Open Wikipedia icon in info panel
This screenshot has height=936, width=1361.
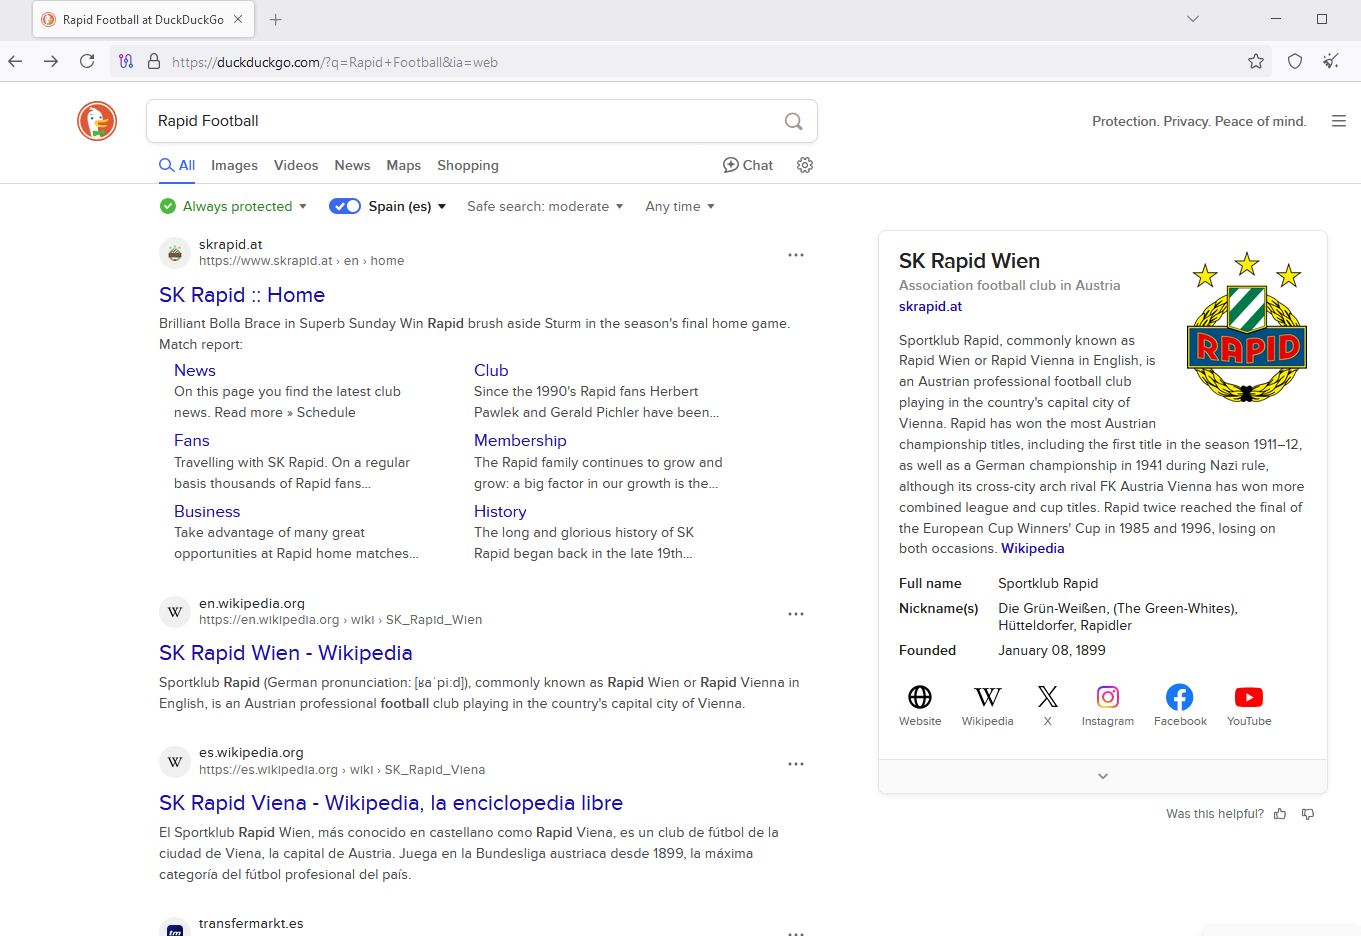click(x=987, y=705)
